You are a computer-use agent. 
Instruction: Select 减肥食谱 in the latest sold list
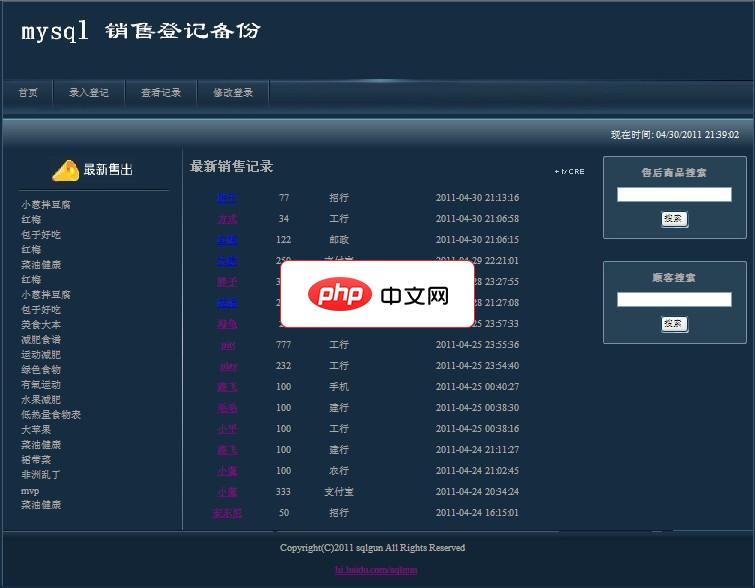pos(41,340)
